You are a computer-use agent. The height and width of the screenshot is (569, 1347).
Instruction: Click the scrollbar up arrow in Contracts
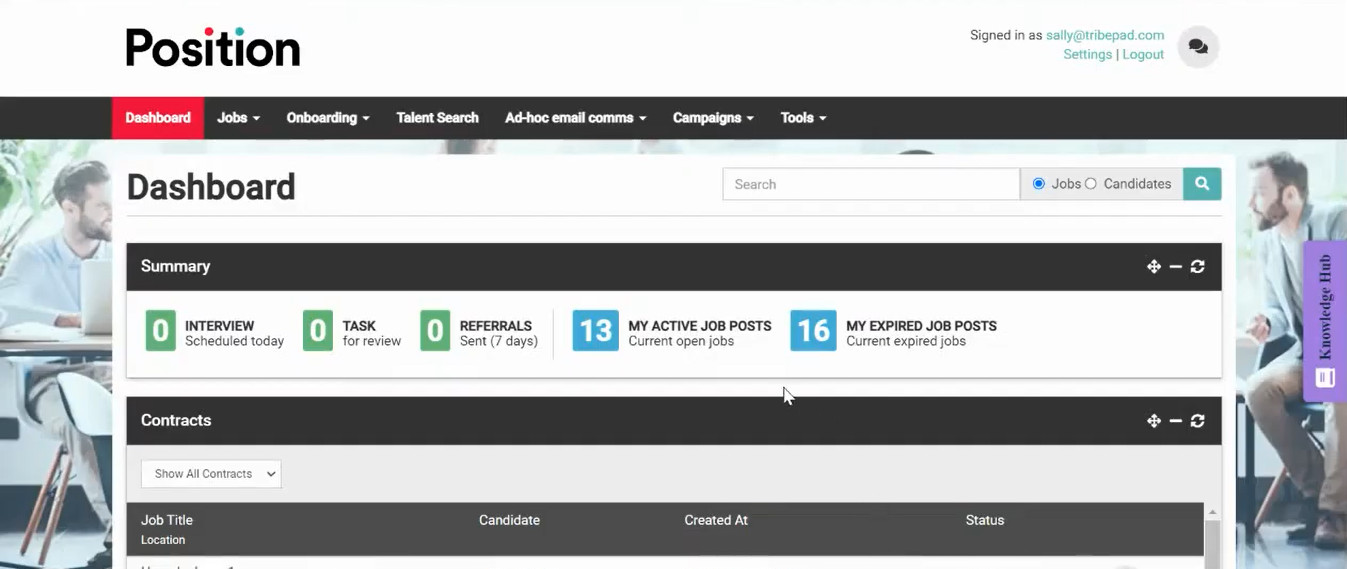[x=1212, y=512]
